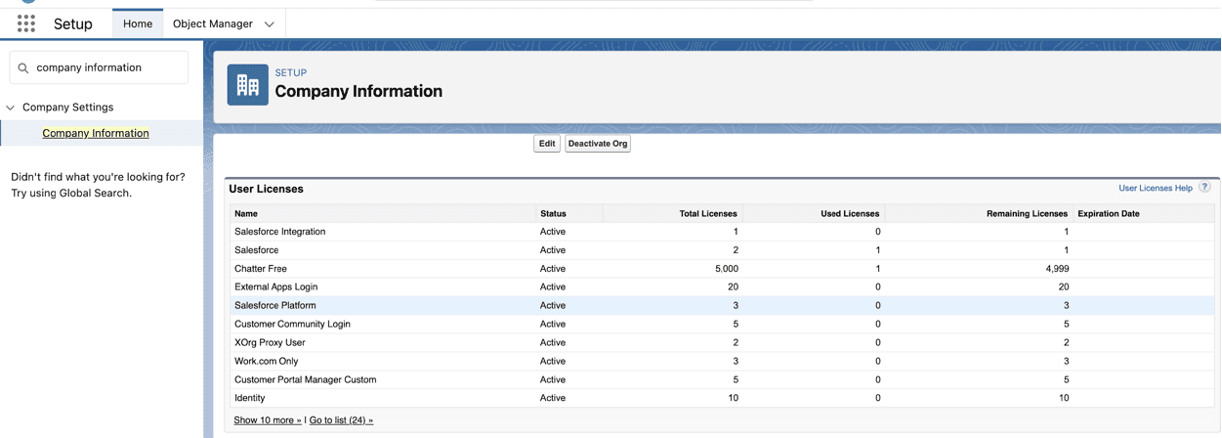The image size is (1222, 438).
Task: Select Company Information in the sidebar
Action: (x=95, y=133)
